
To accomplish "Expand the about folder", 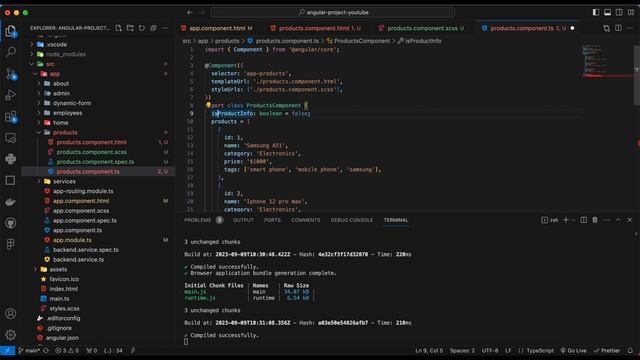I will 60,84.
